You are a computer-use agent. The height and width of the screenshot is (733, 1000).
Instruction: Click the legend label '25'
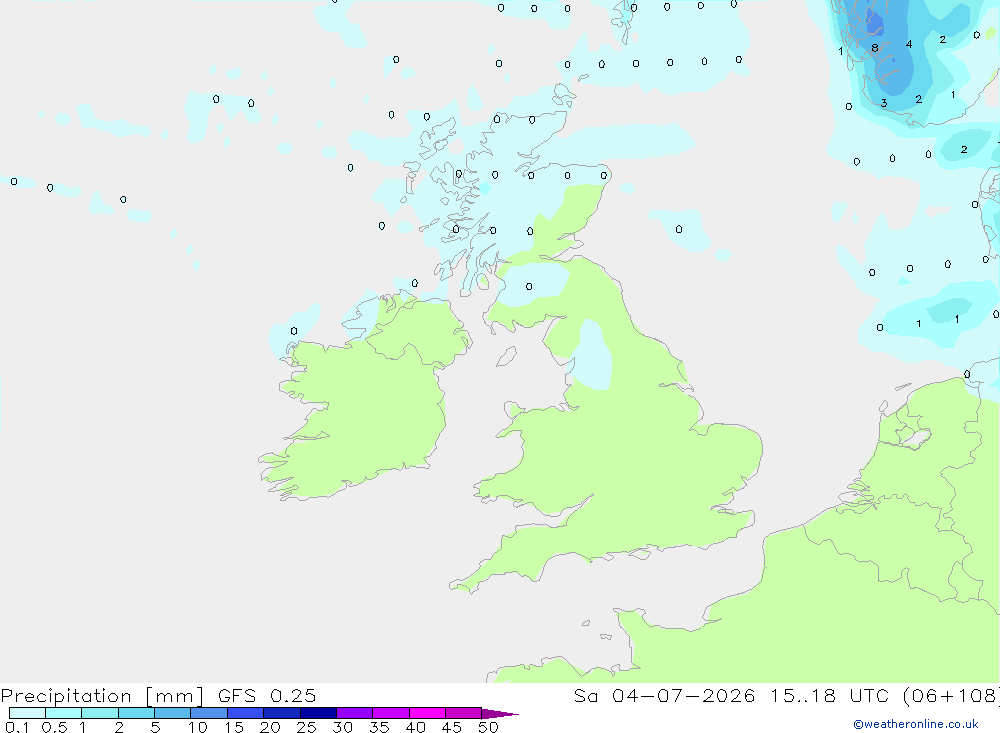(x=306, y=727)
